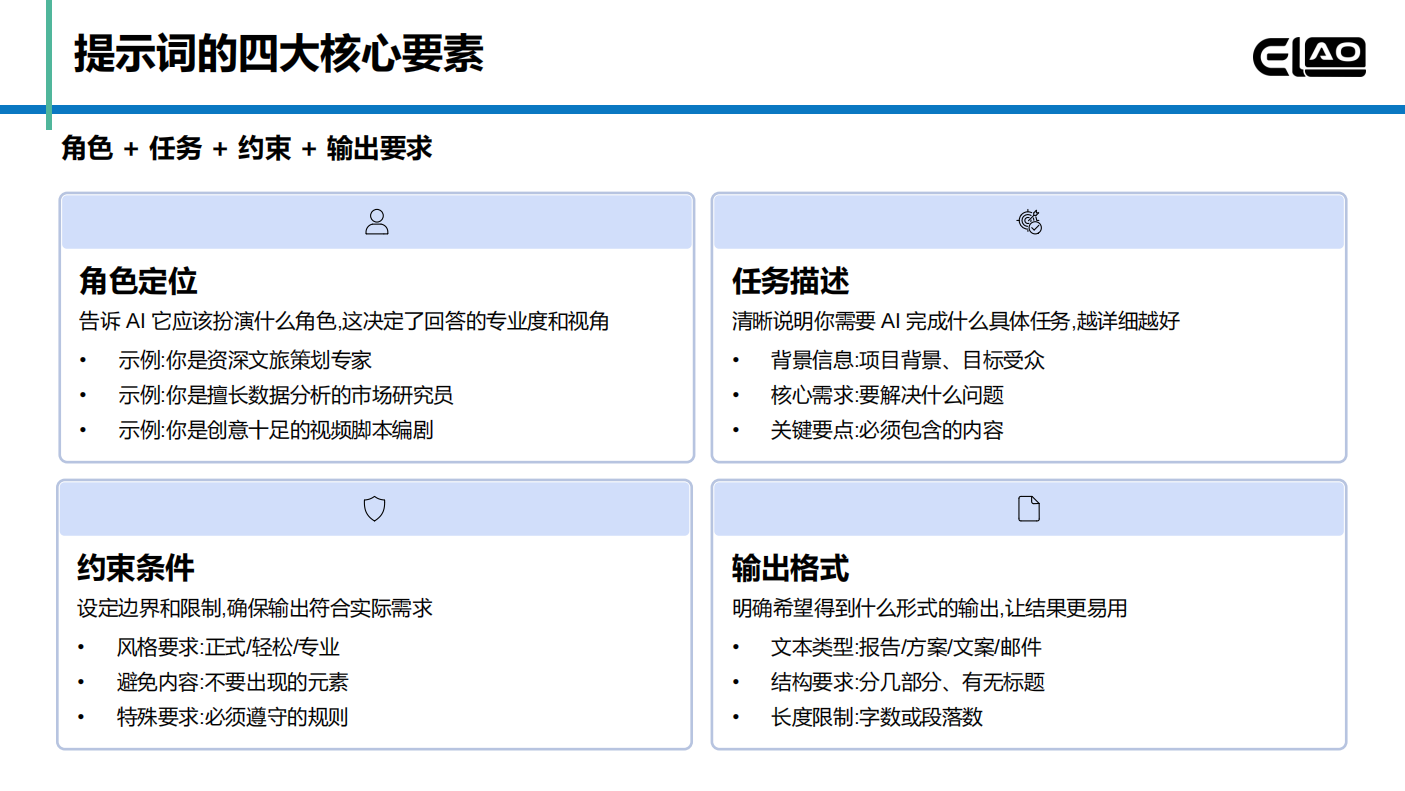This screenshot has width=1405, height=791.
Task: Click the document icon above 输出格式
Action: tap(1028, 509)
